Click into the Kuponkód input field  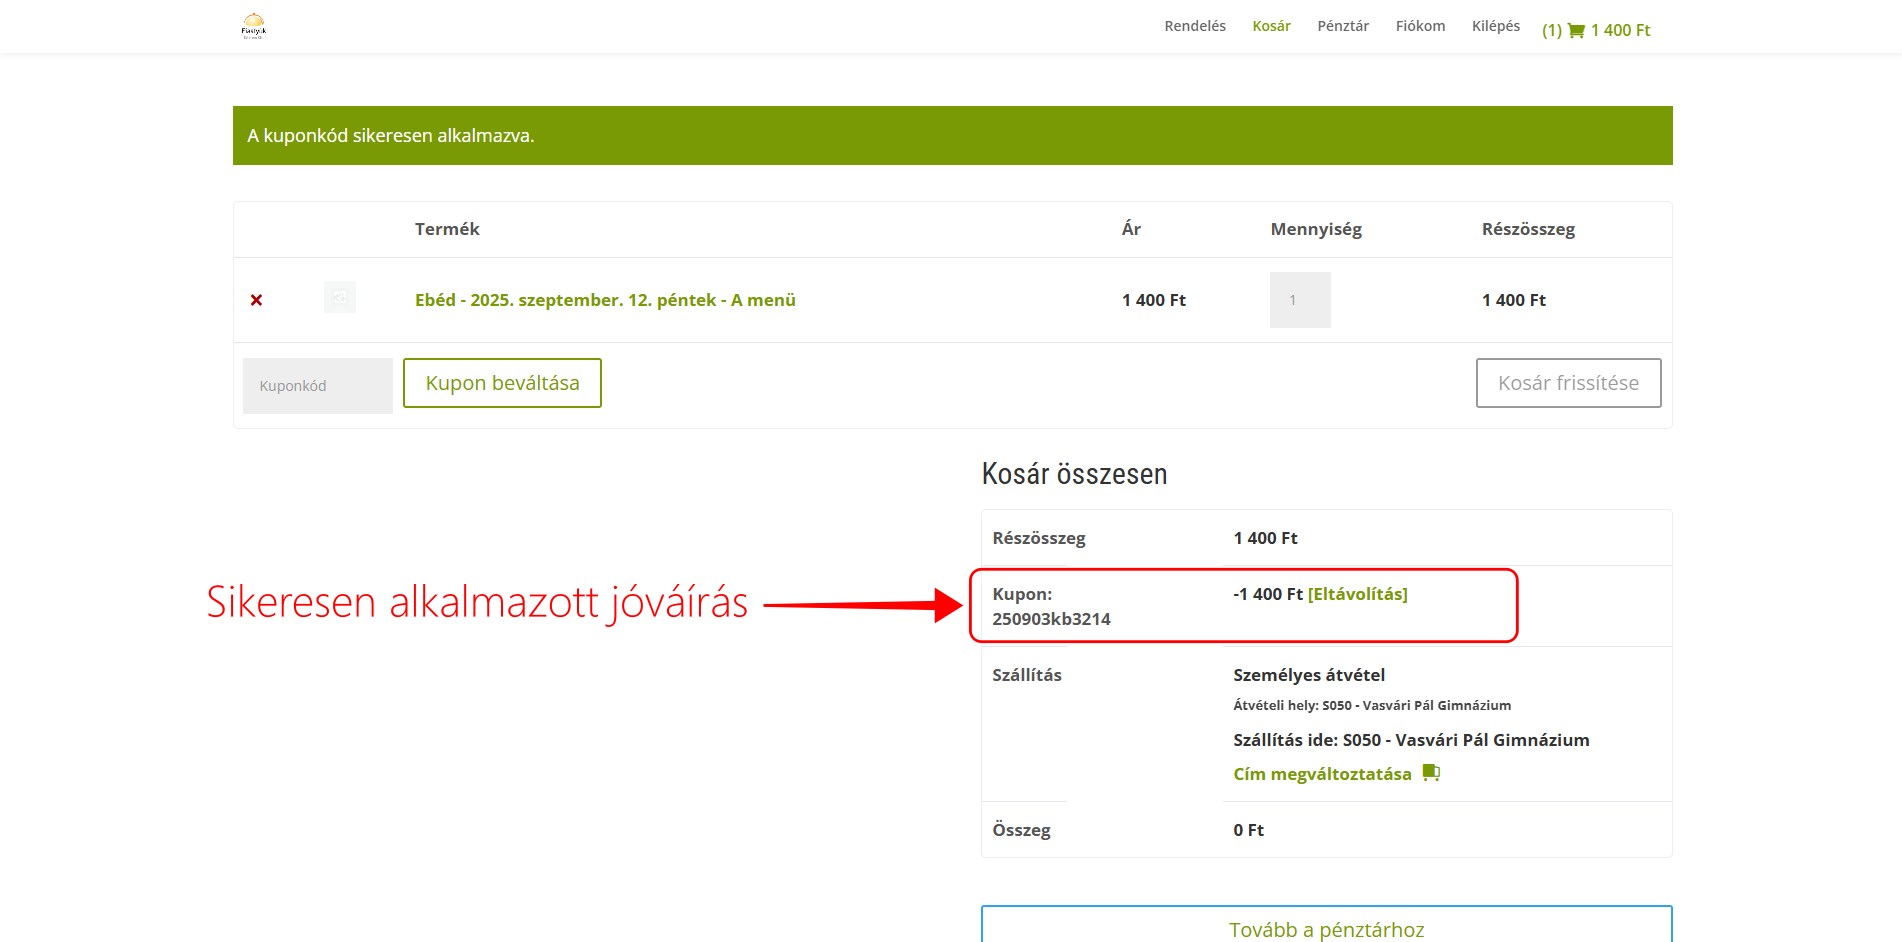click(x=317, y=386)
